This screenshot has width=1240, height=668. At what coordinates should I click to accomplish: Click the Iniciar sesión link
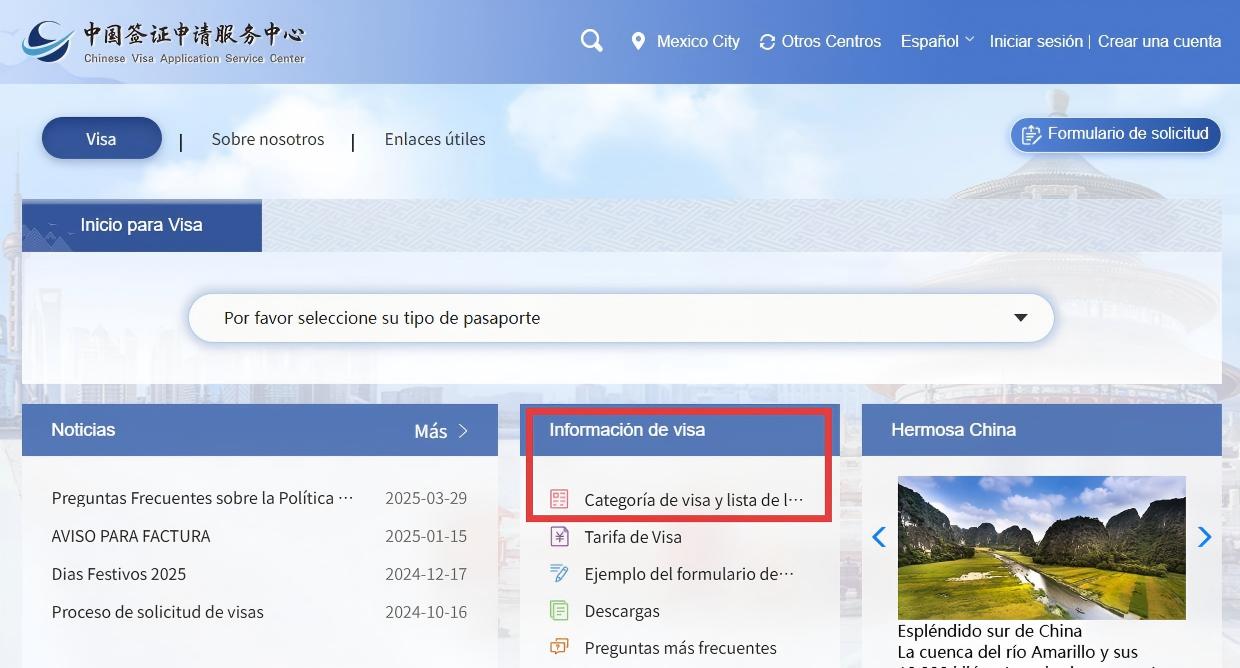click(x=1036, y=41)
